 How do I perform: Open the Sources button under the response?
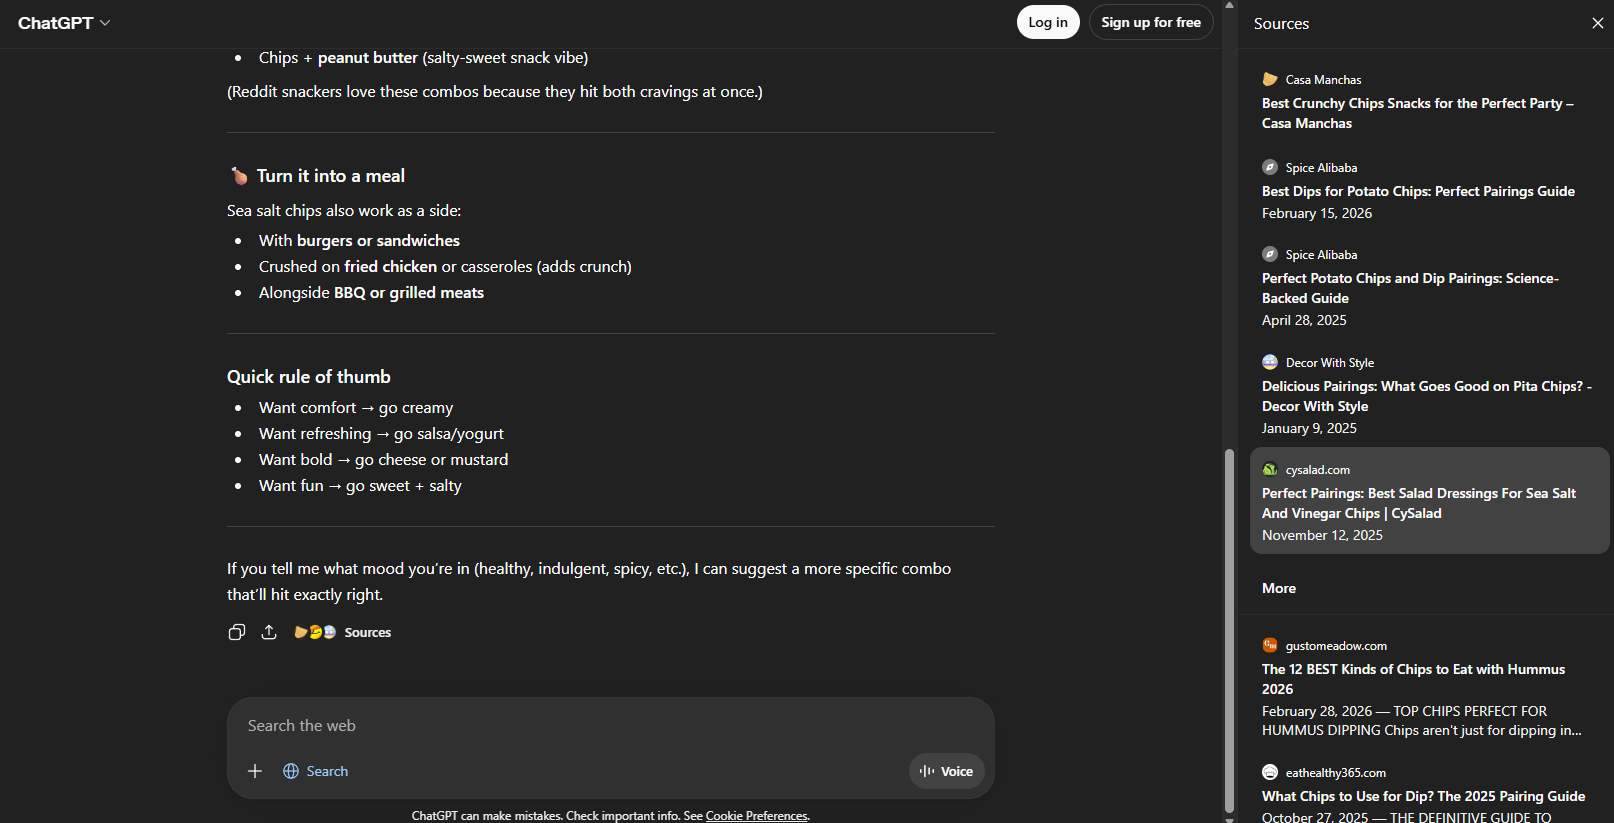pyautogui.click(x=343, y=632)
